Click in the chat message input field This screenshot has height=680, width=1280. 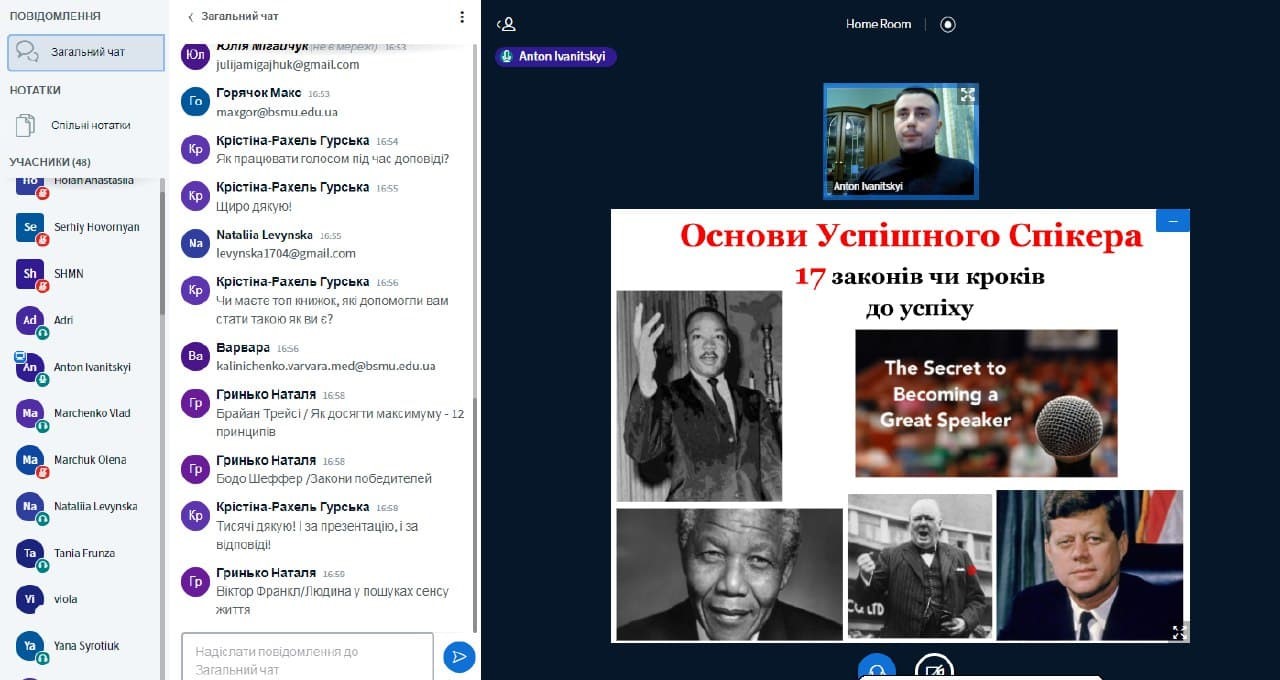pos(307,656)
